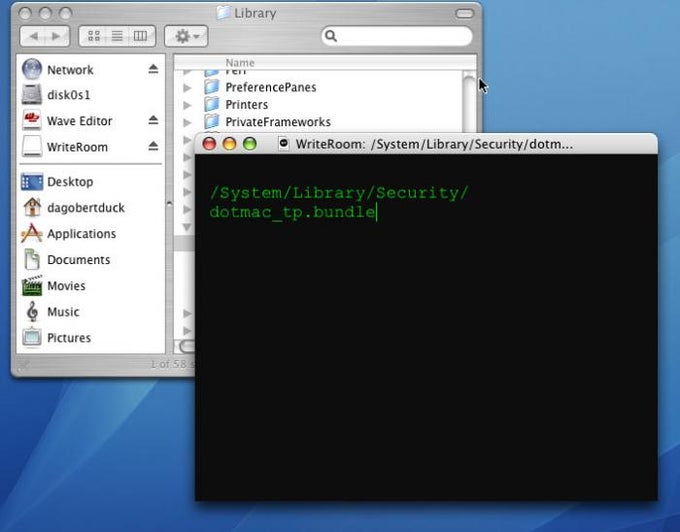Click the Finder search field
The width and height of the screenshot is (680, 532).
click(x=397, y=36)
